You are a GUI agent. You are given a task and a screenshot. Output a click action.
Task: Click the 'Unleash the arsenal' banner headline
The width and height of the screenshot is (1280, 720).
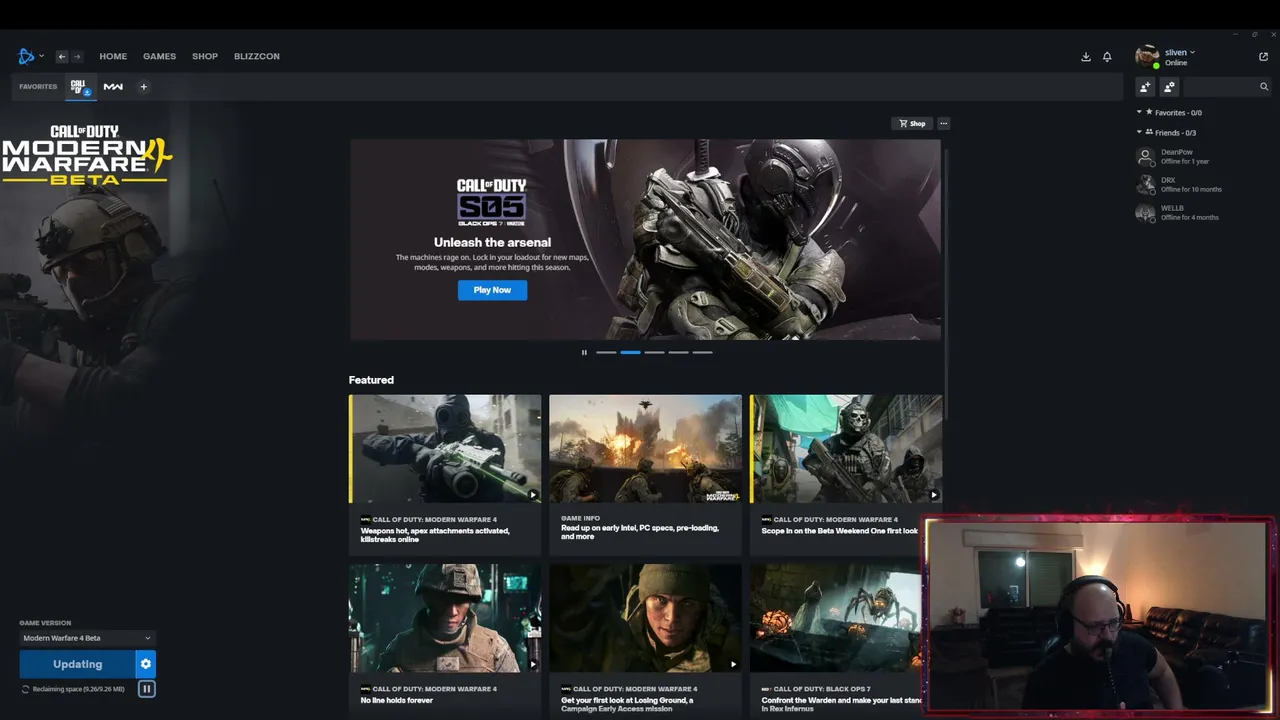tap(492, 242)
